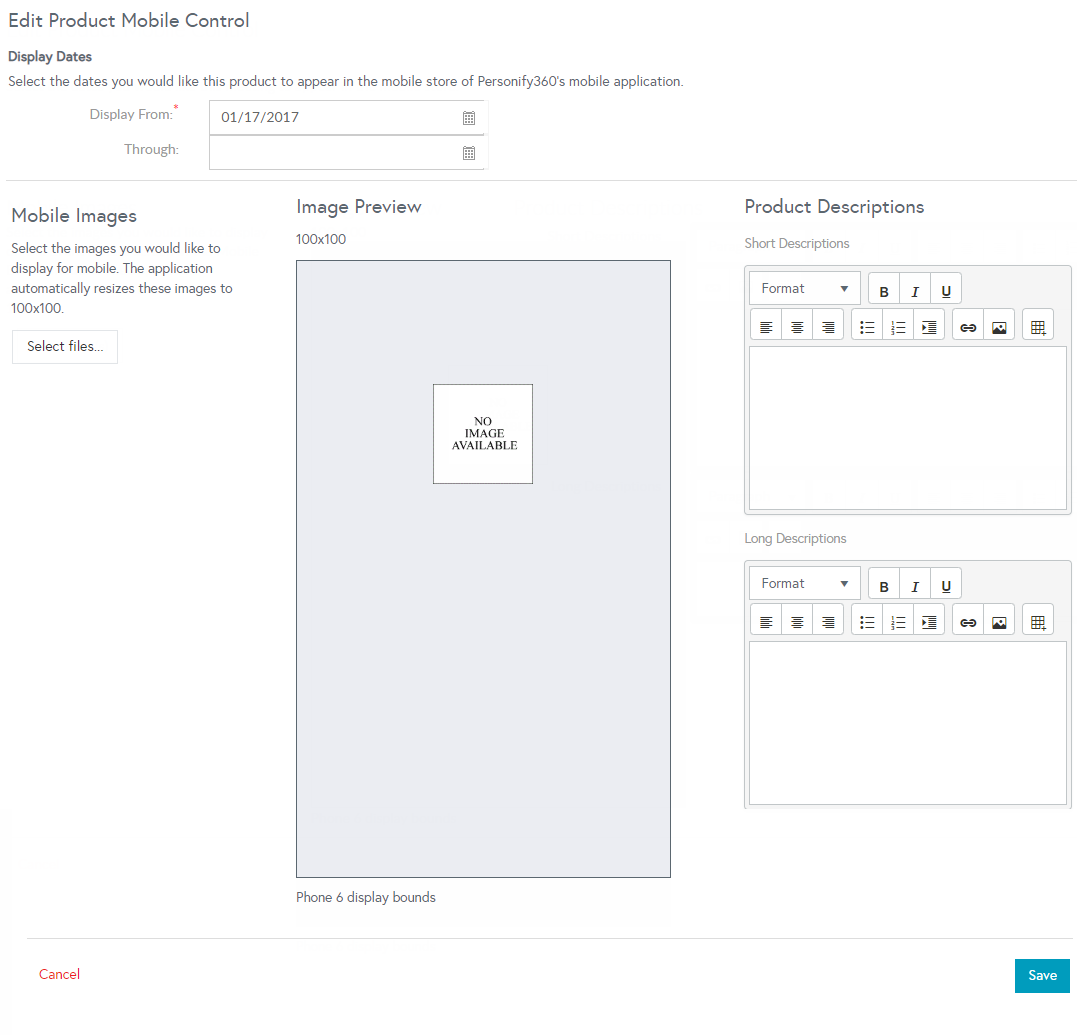Align text right in Long Descriptions editor
The height and width of the screenshot is (1035, 1079).
click(828, 621)
